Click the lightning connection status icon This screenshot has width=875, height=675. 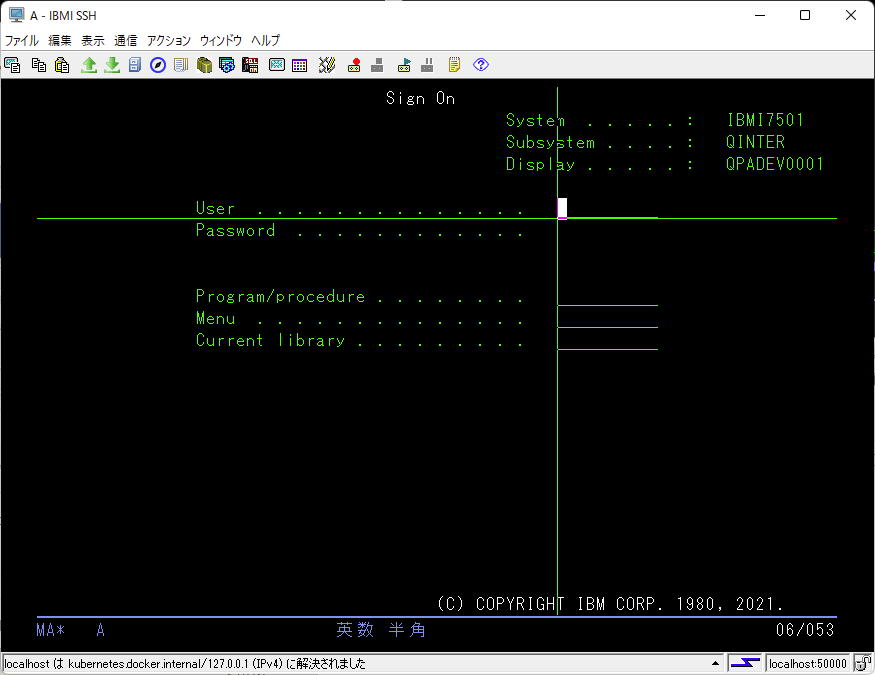coord(746,663)
